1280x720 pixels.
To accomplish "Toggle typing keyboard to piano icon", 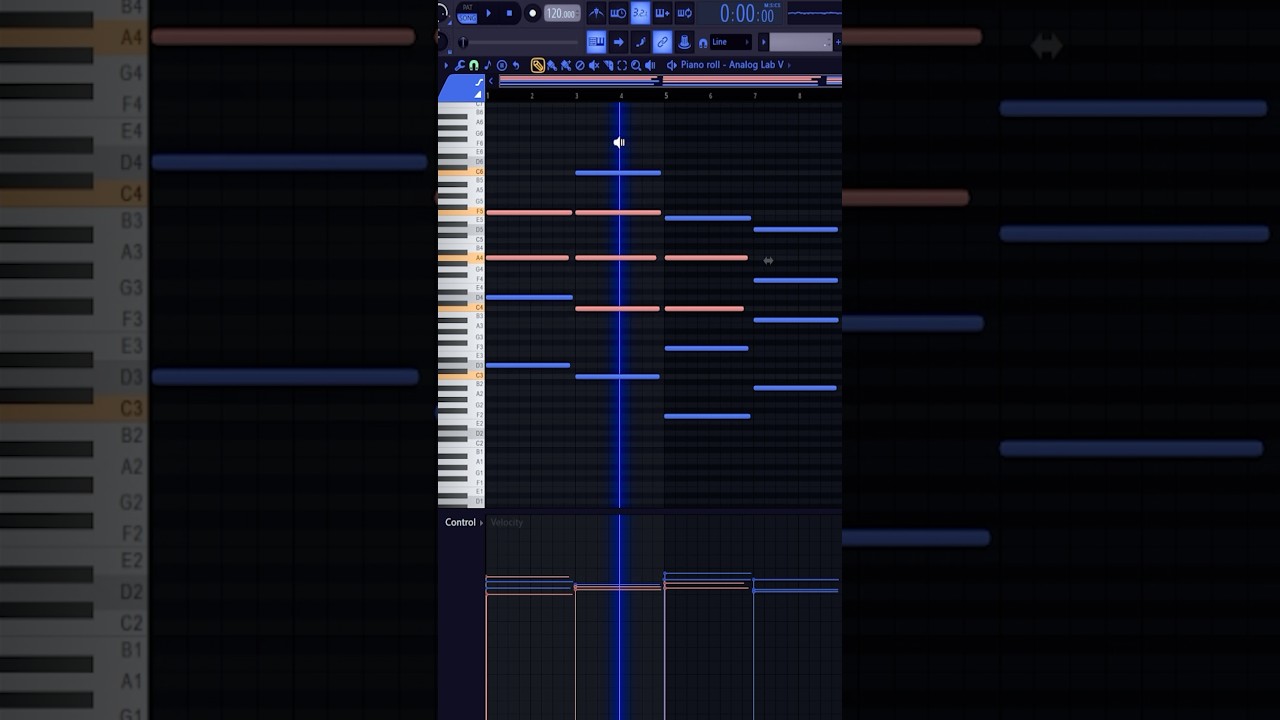I will coord(596,42).
